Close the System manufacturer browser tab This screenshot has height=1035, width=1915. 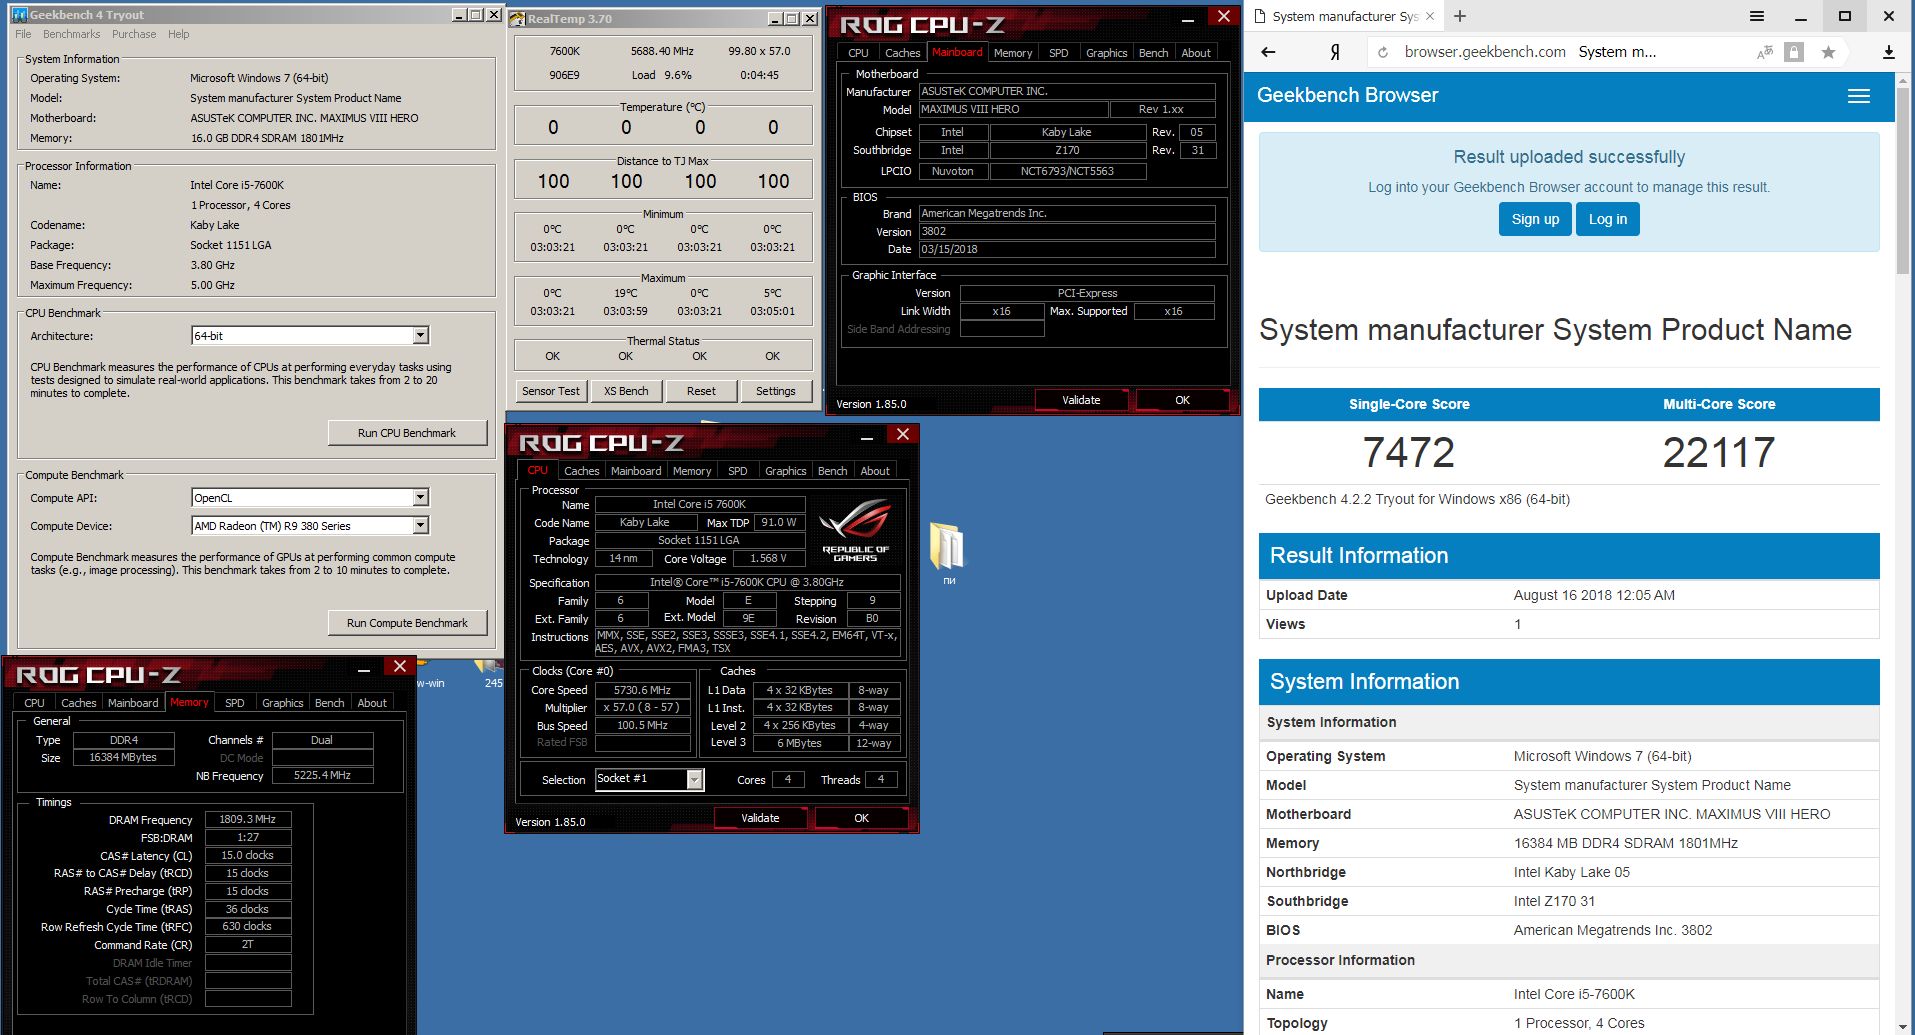[1430, 16]
